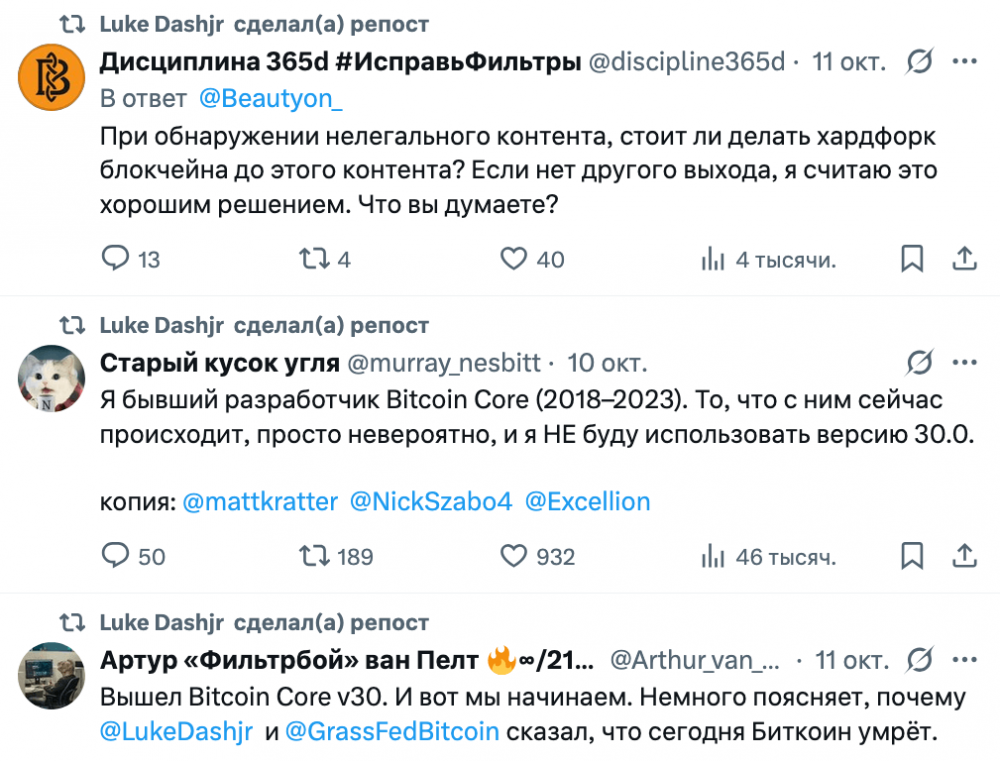Like the tweet with 932 likes
Screen dimensions: 1000x761
tap(513, 556)
